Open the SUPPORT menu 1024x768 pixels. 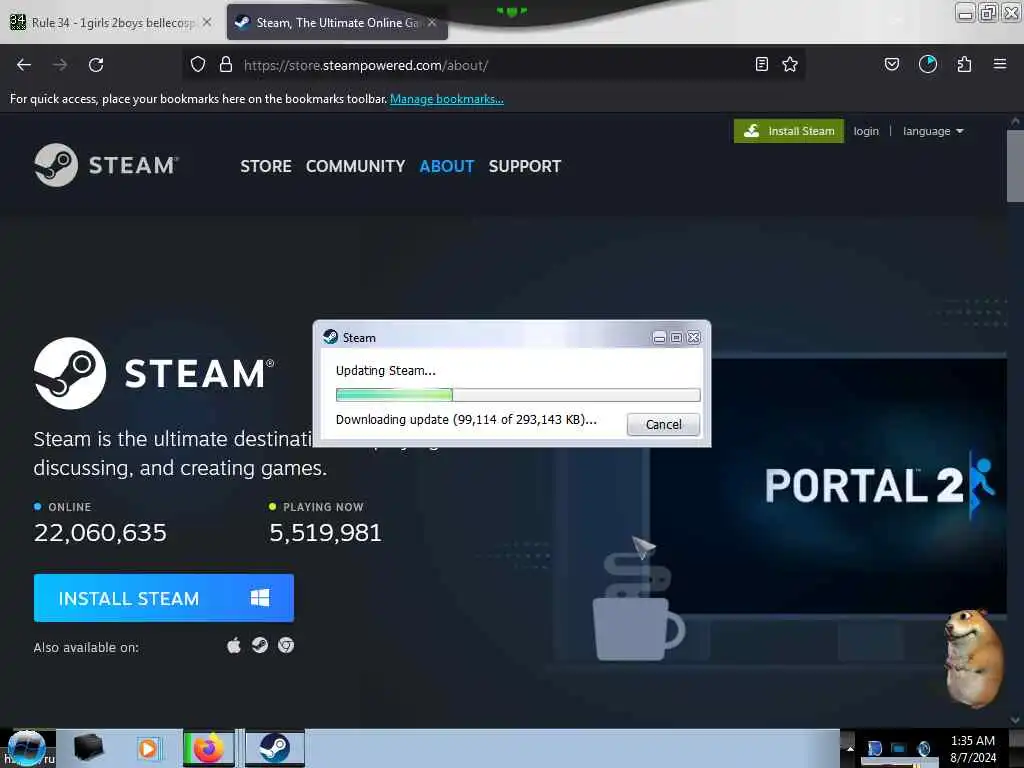525,167
